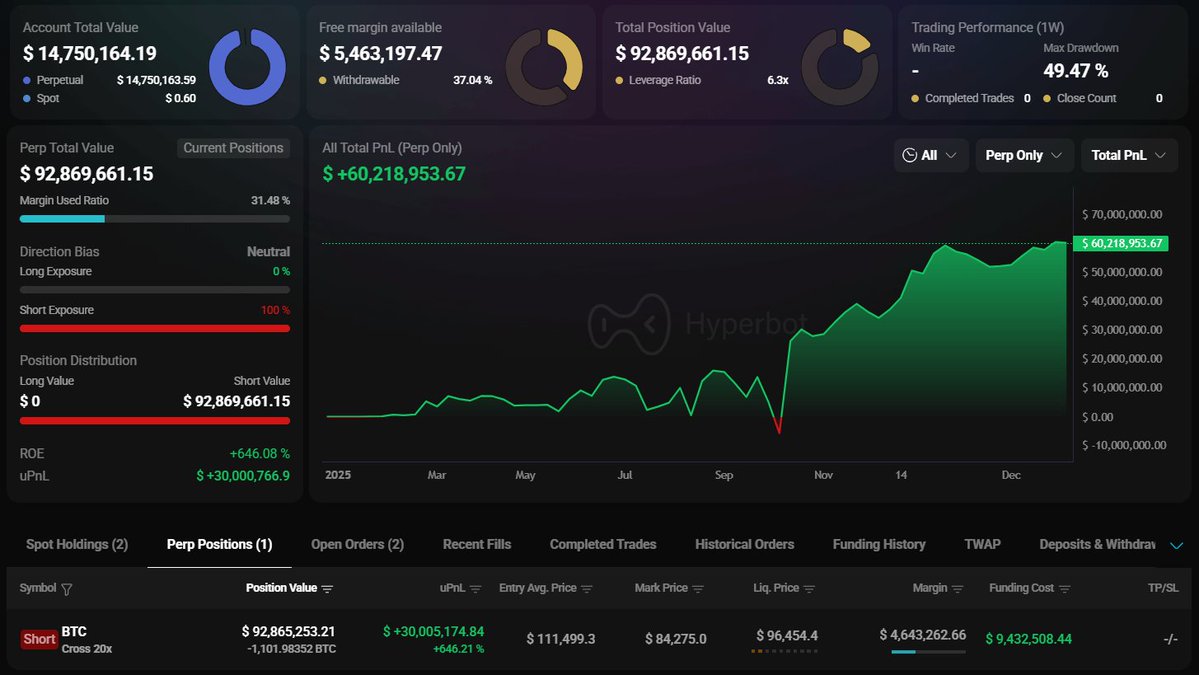This screenshot has height=675, width=1199.
Task: Click the position value $92,865,253.21
Action: (x=288, y=631)
